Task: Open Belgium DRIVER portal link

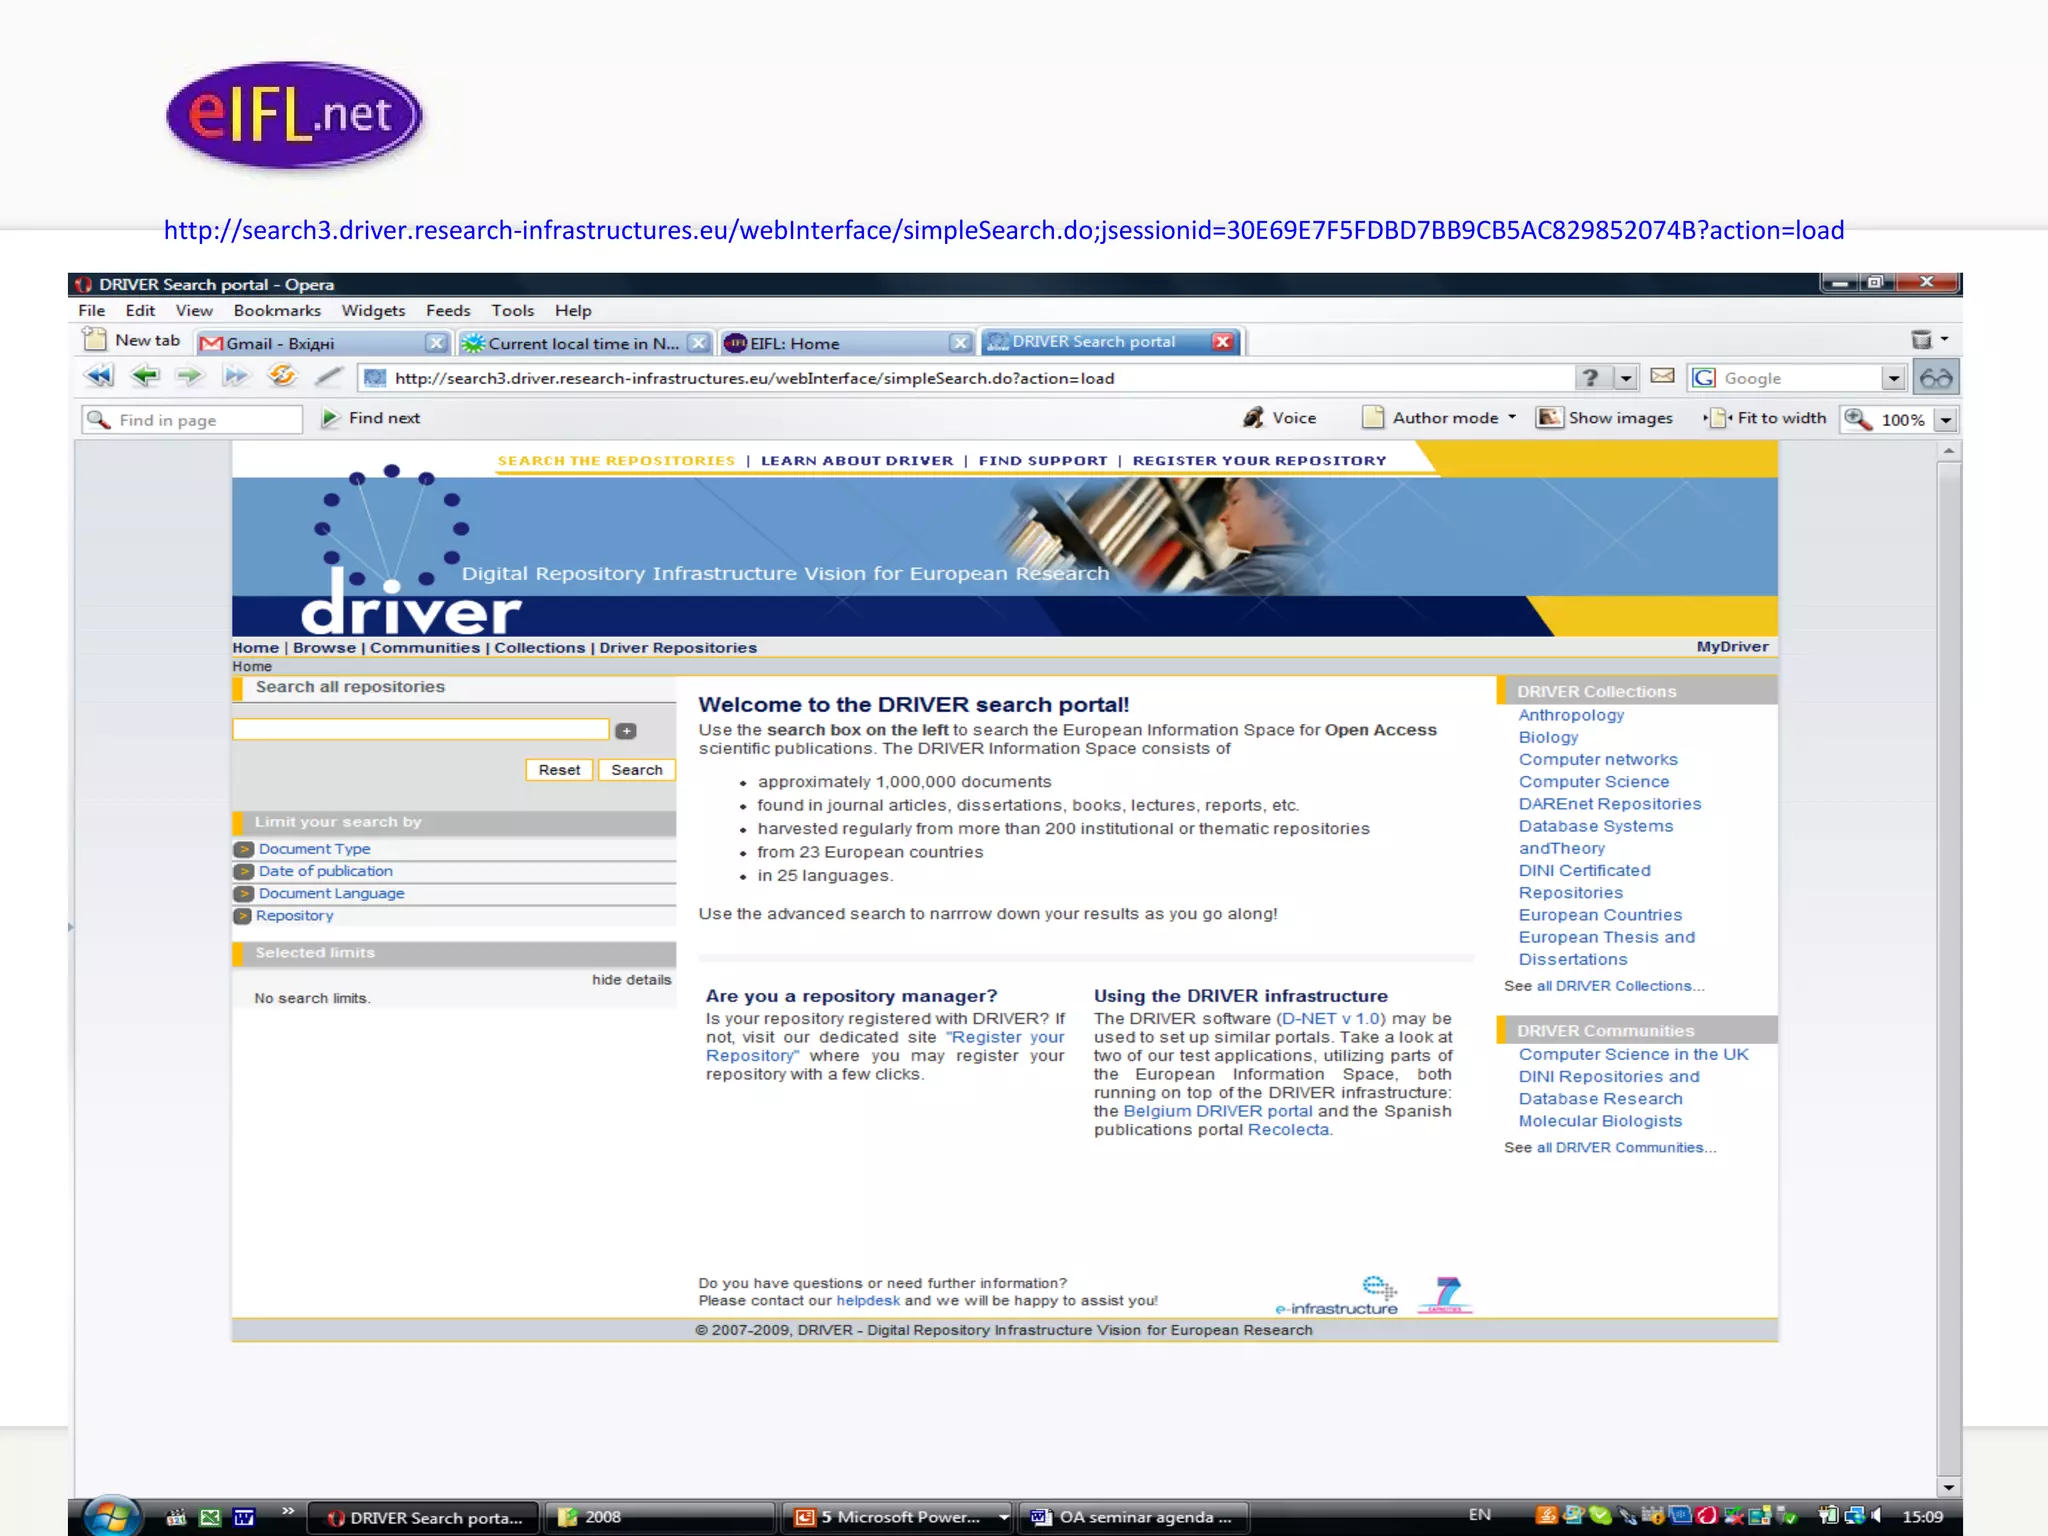Action: [x=1218, y=1111]
